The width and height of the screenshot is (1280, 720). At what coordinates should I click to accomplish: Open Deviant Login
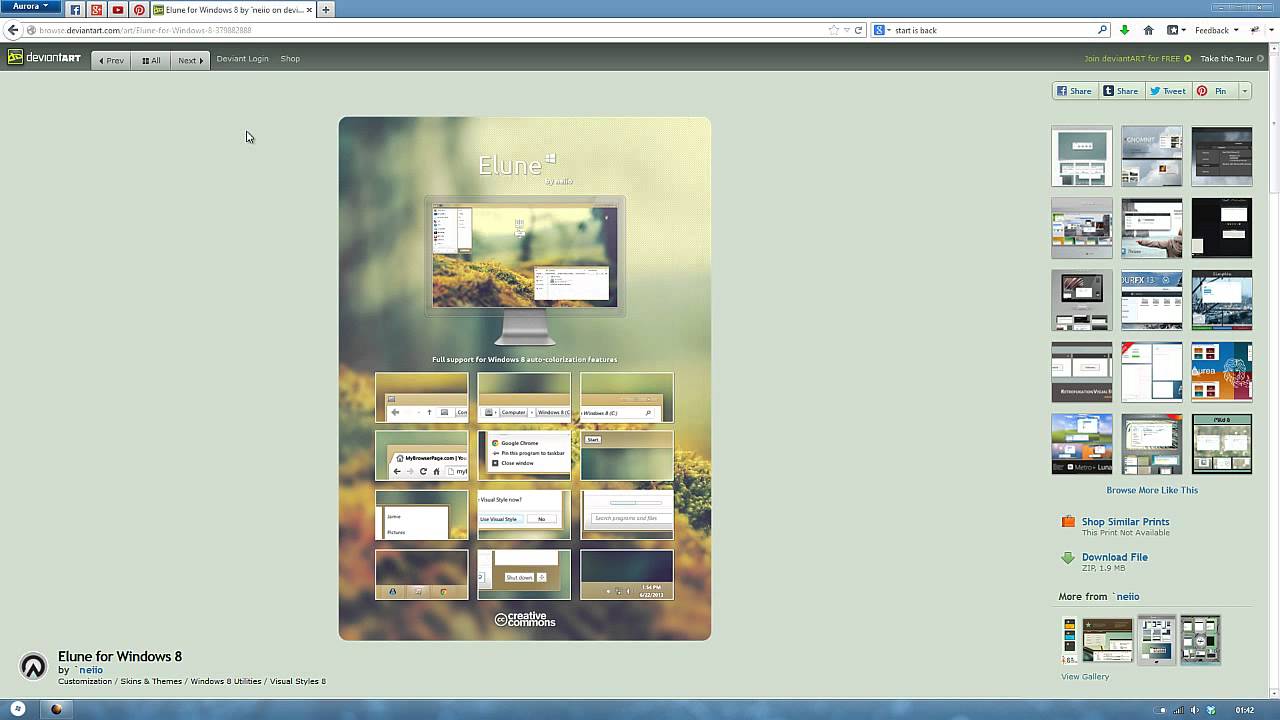(x=242, y=59)
